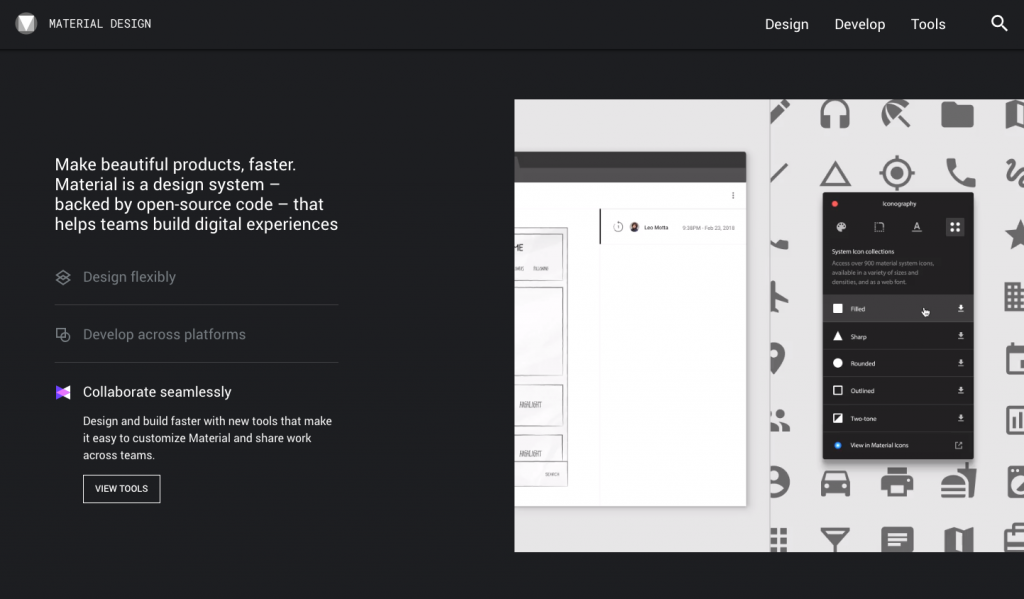Choose the Rounded icon style row
The image size is (1024, 599).
tap(898, 363)
